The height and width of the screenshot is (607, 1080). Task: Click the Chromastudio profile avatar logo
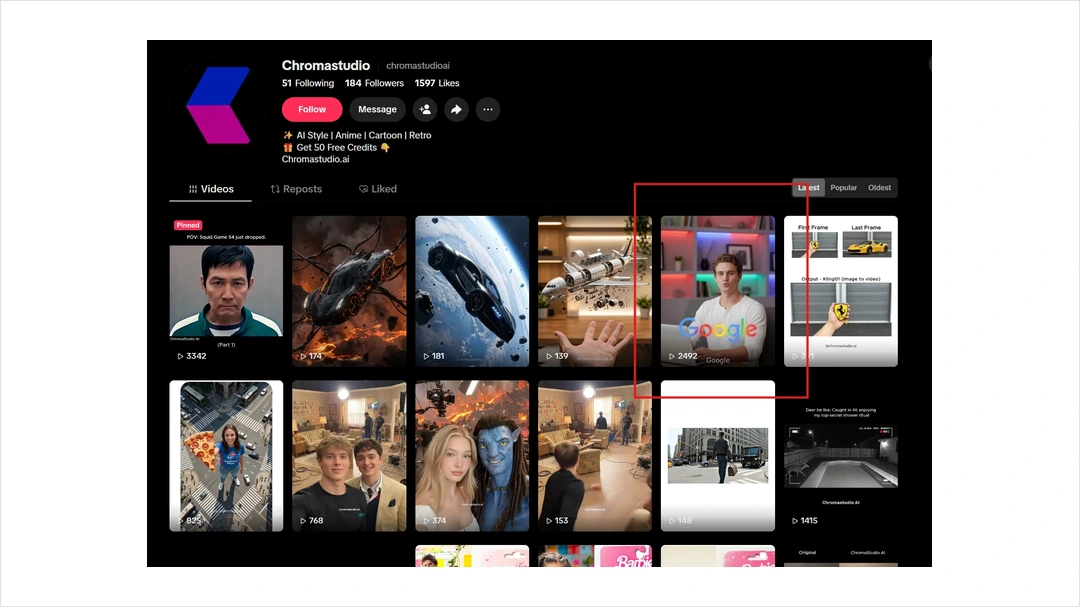(x=218, y=105)
